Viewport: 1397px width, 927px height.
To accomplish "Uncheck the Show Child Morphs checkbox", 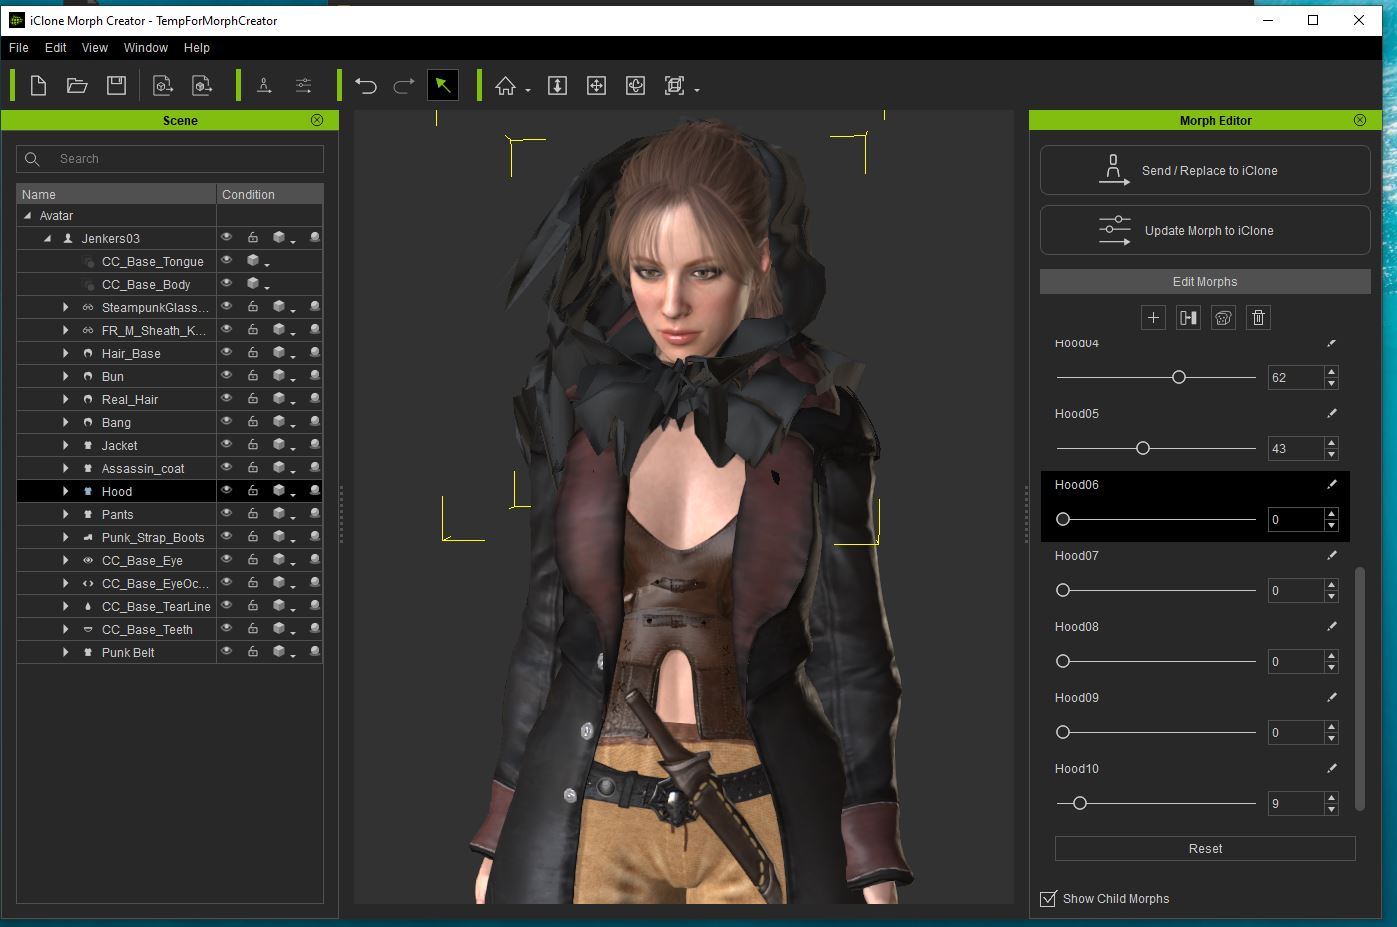I will [x=1048, y=898].
